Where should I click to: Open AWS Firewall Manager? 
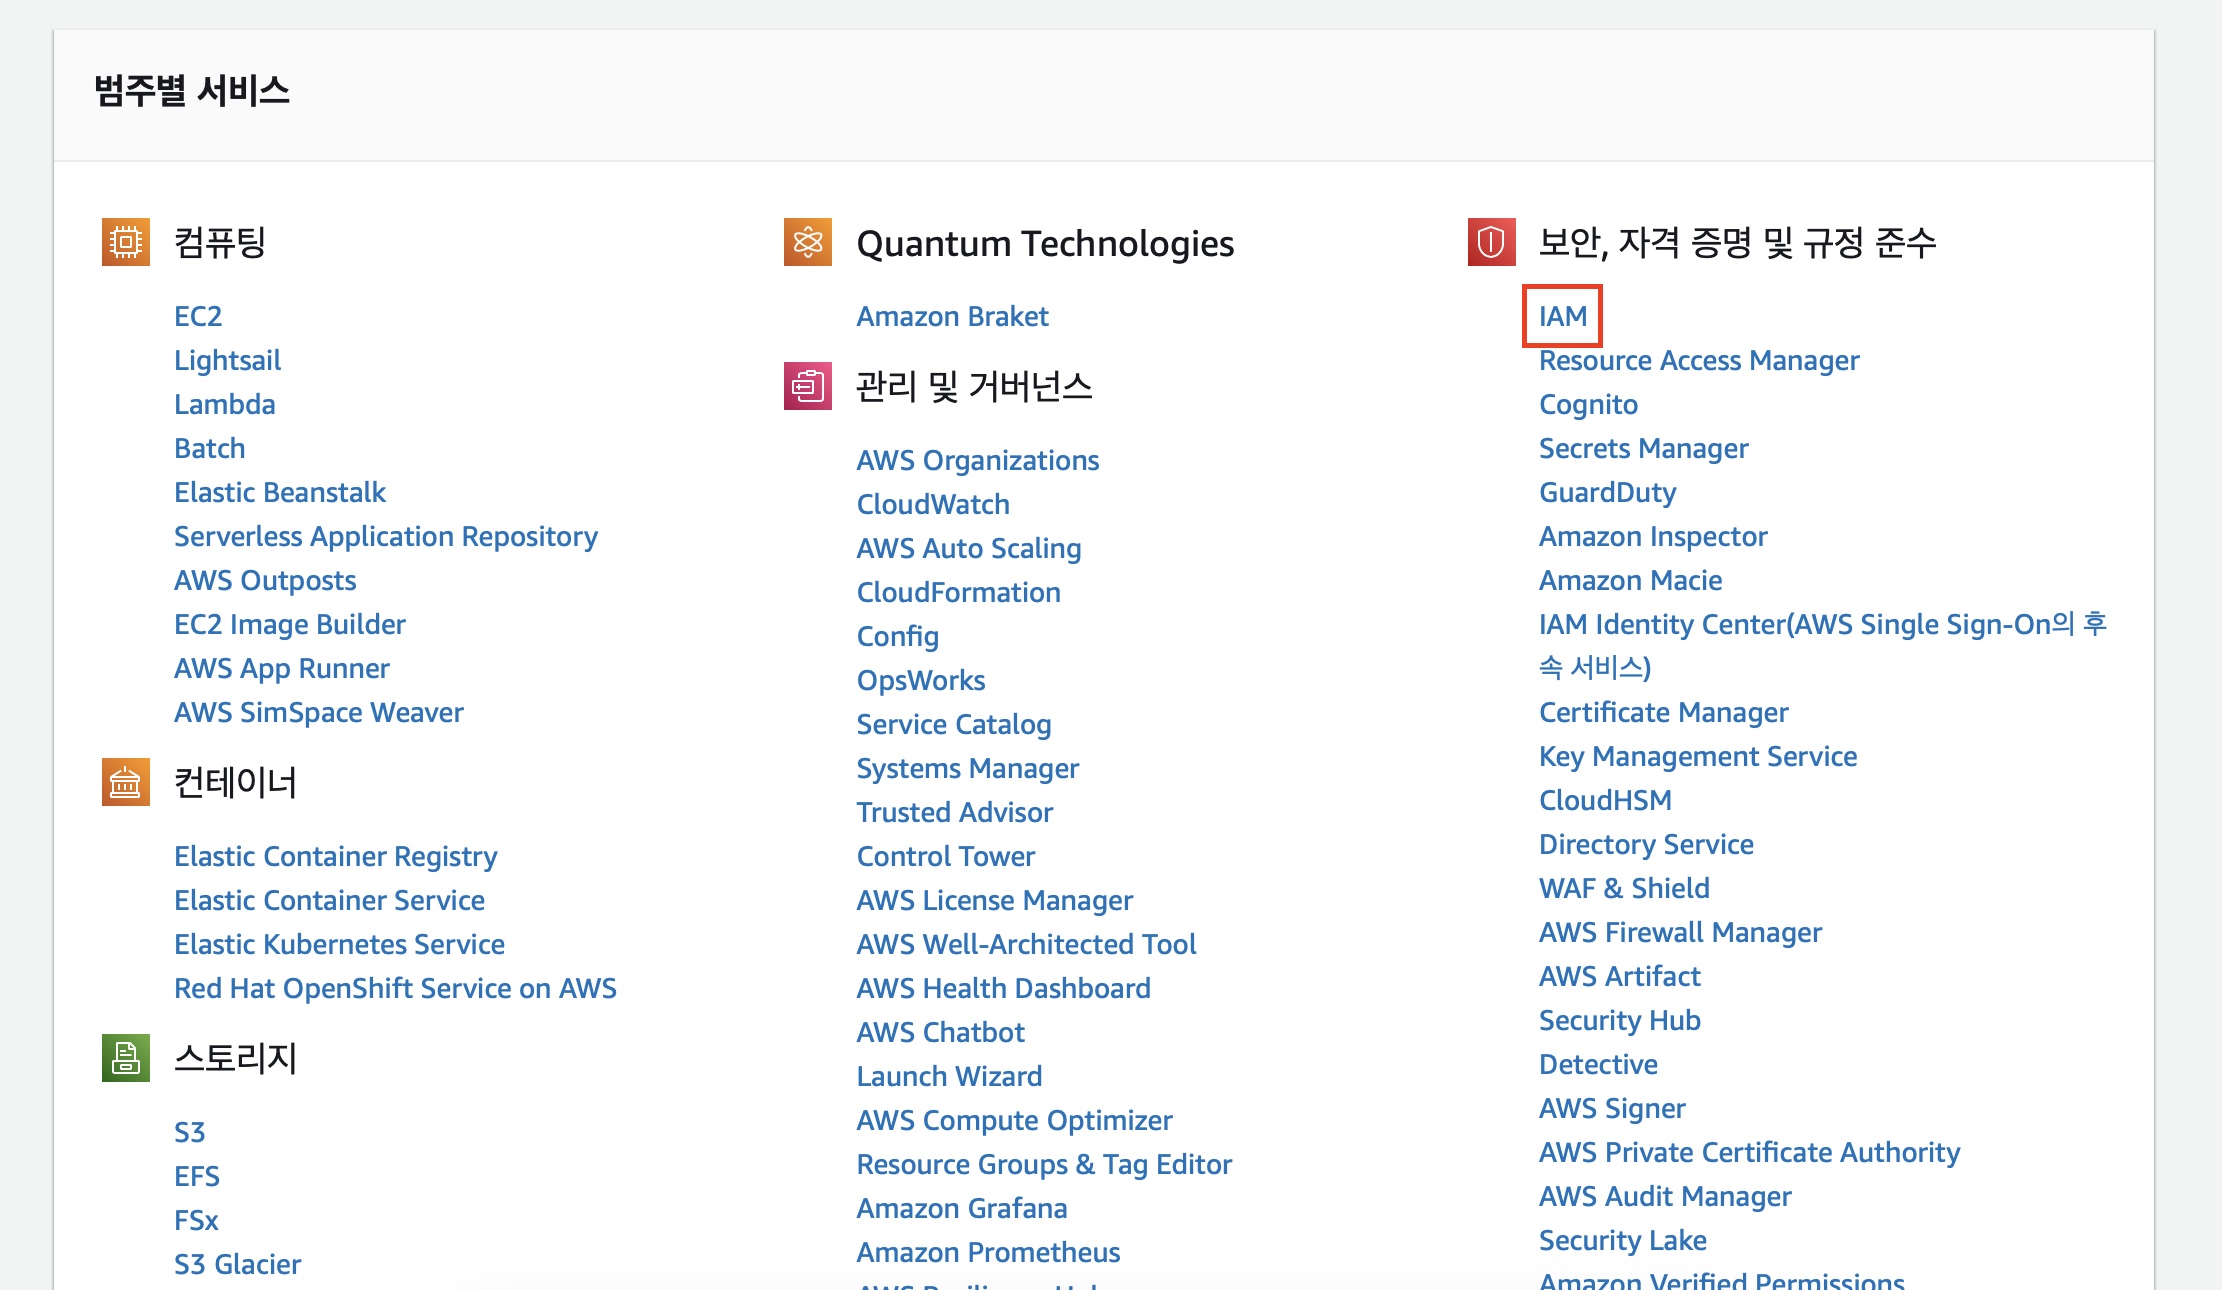1680,933
